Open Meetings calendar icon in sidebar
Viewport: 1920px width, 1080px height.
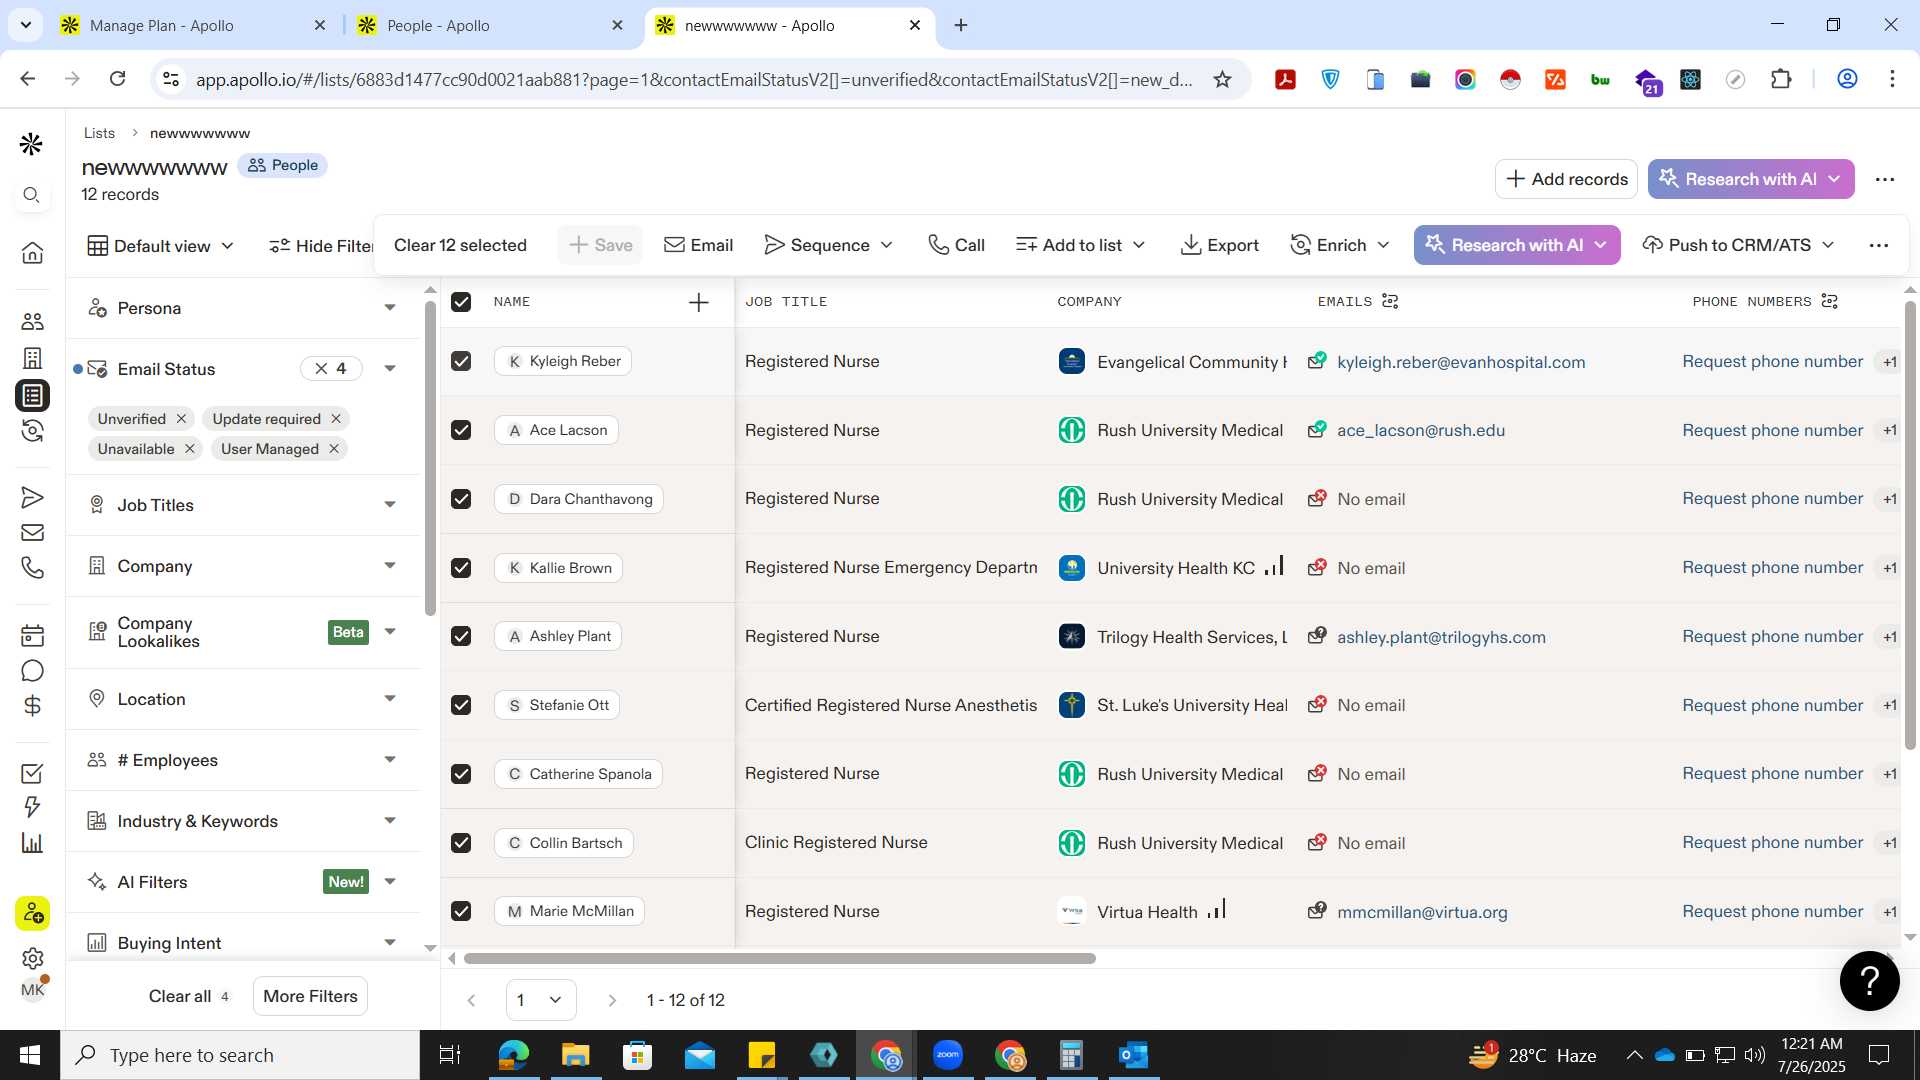[32, 636]
